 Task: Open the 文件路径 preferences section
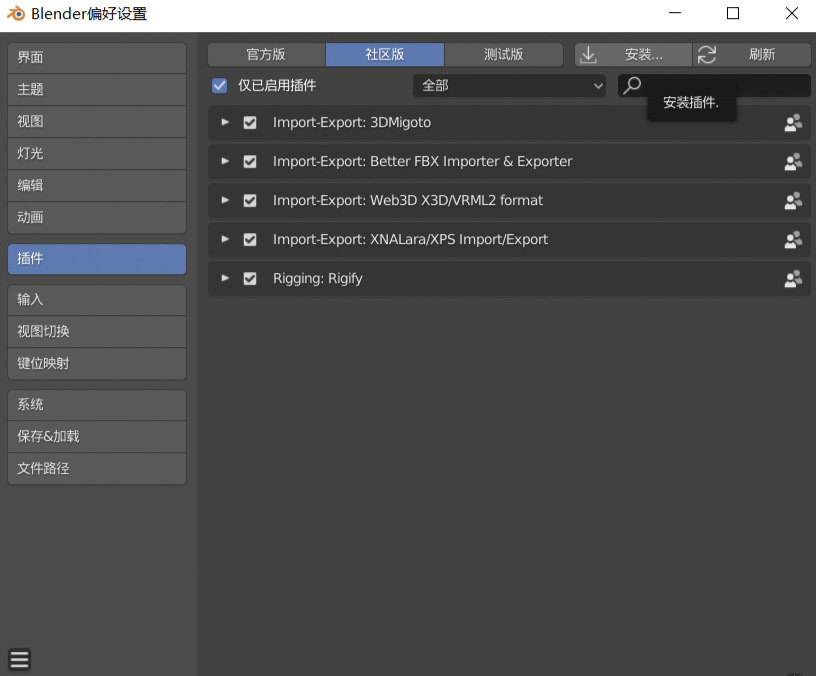pos(97,469)
